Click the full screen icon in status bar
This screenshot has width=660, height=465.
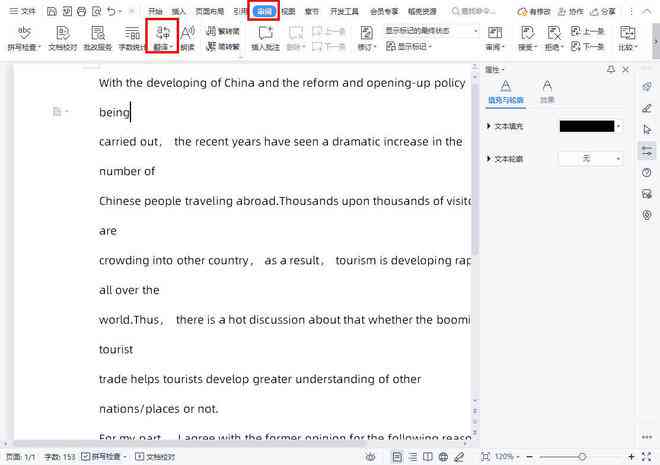[x=647, y=457]
